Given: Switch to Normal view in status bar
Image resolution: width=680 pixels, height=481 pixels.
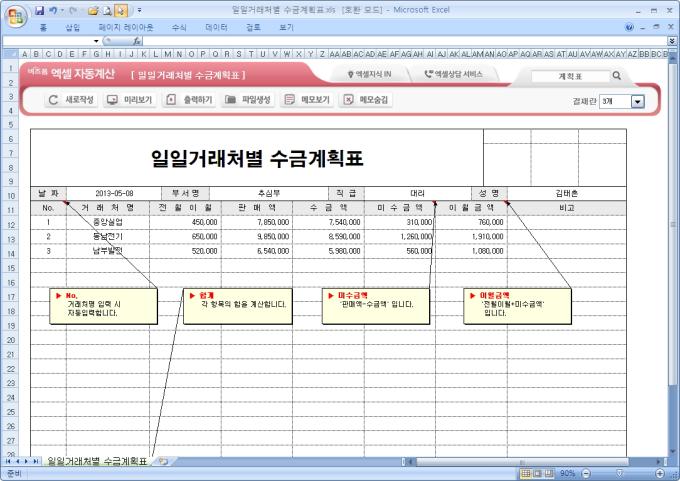Looking at the screenshot, I should click(x=526, y=473).
